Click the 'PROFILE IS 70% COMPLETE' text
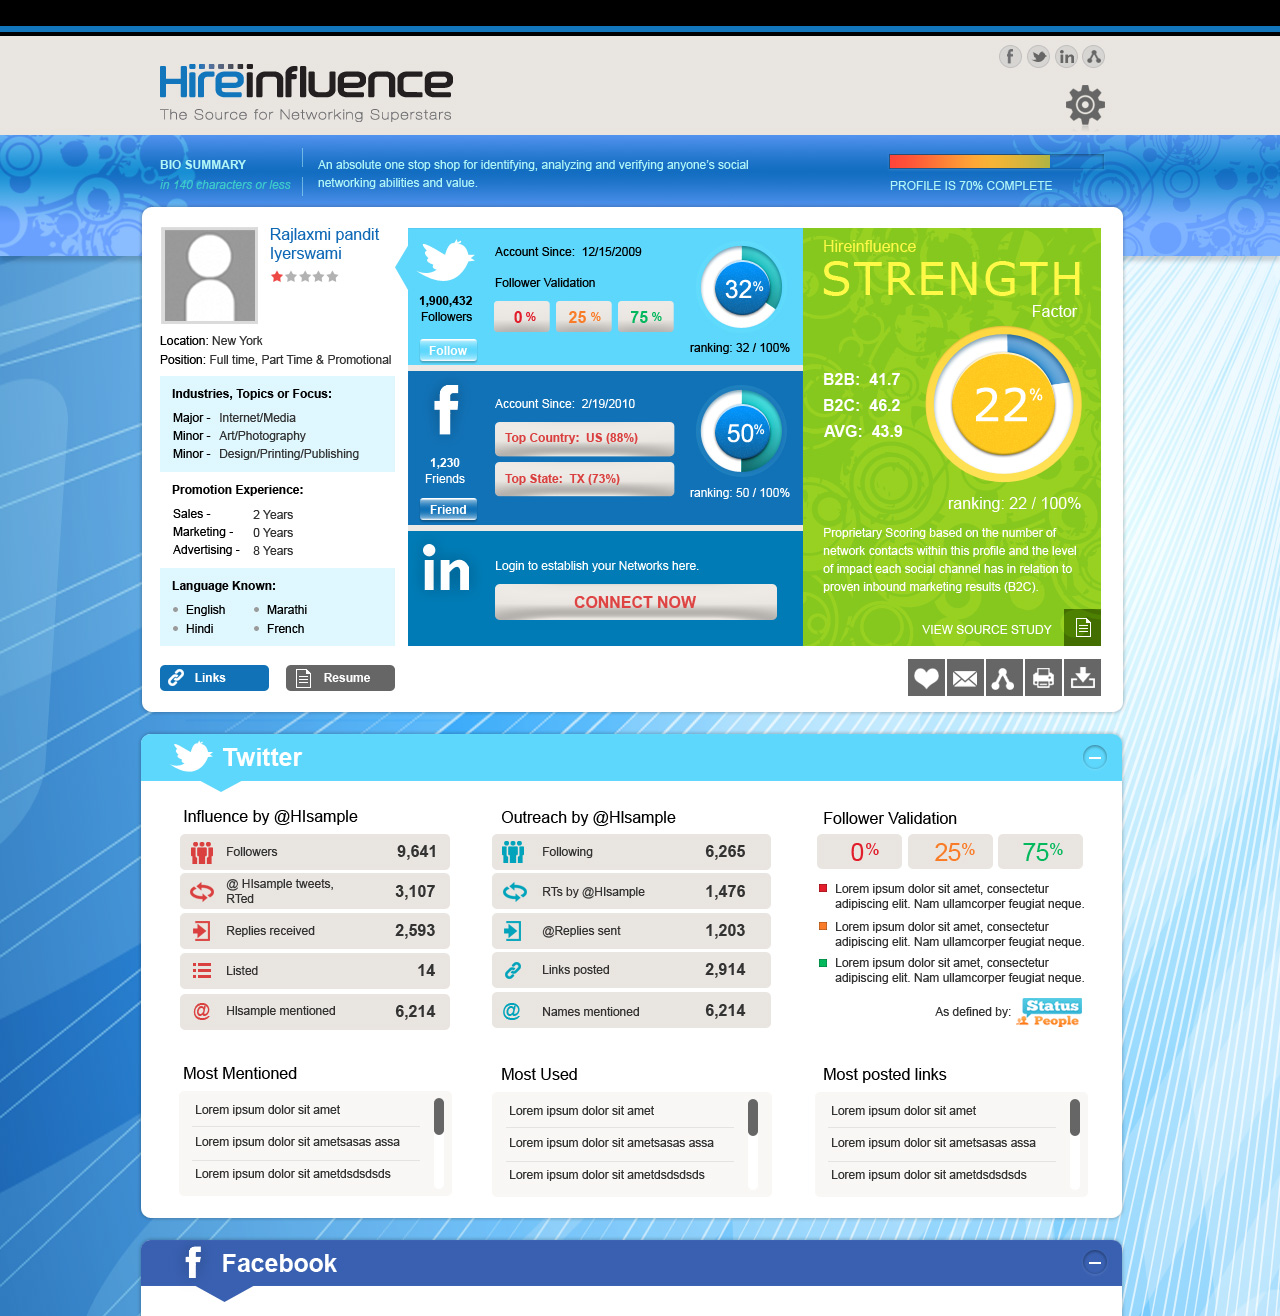 pos(971,186)
